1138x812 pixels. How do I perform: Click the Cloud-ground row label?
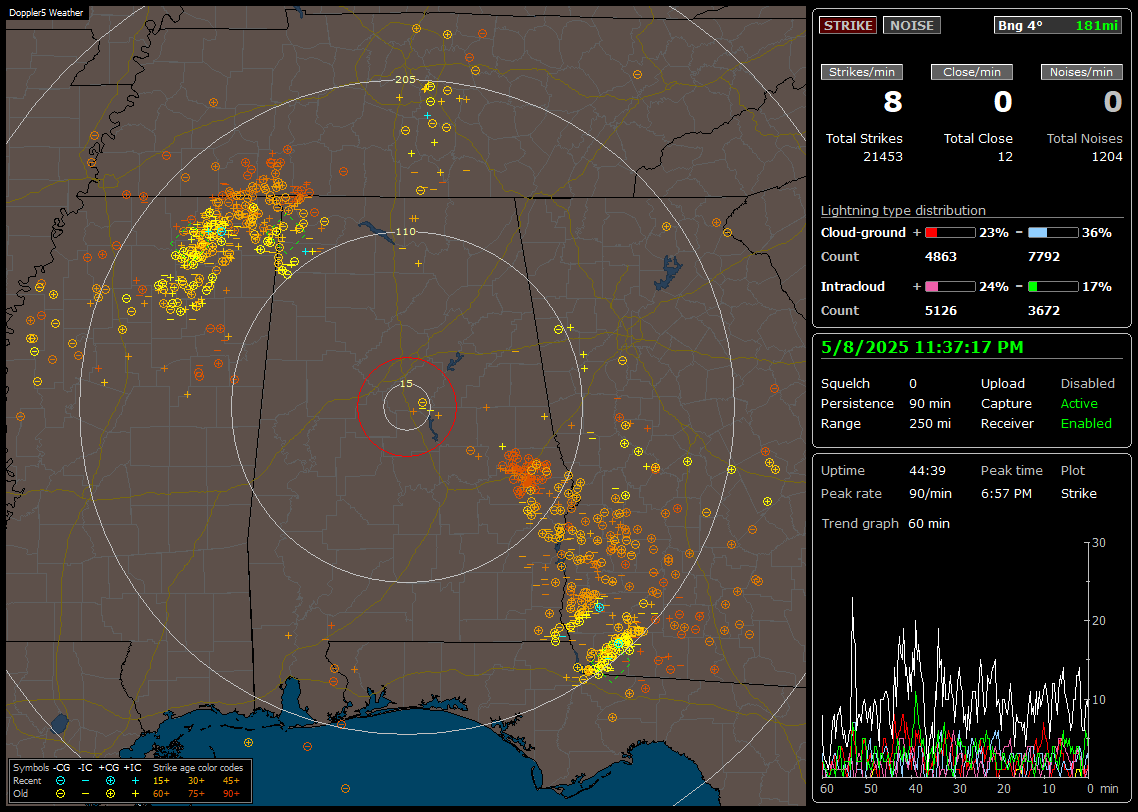[x=863, y=233]
